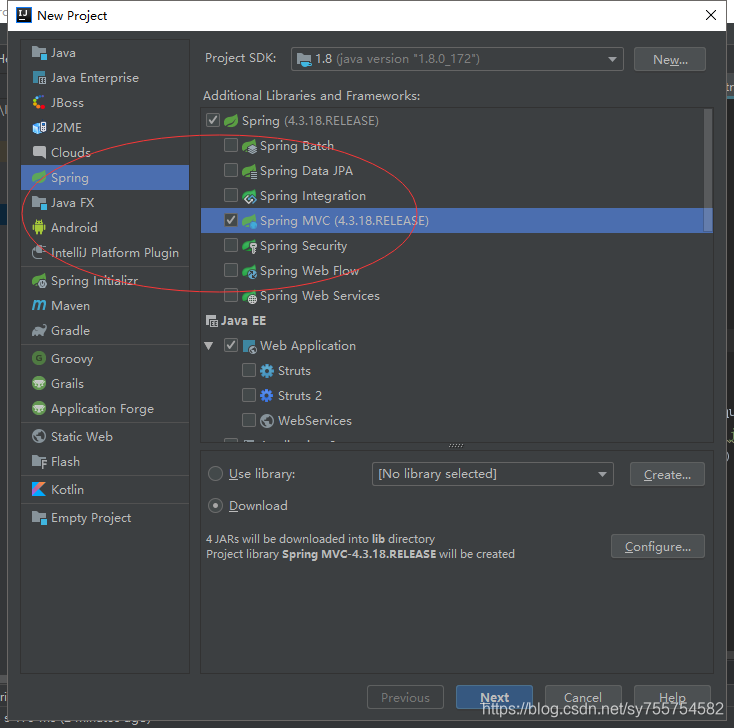
Task: Click the Configure... button
Action: pos(658,546)
